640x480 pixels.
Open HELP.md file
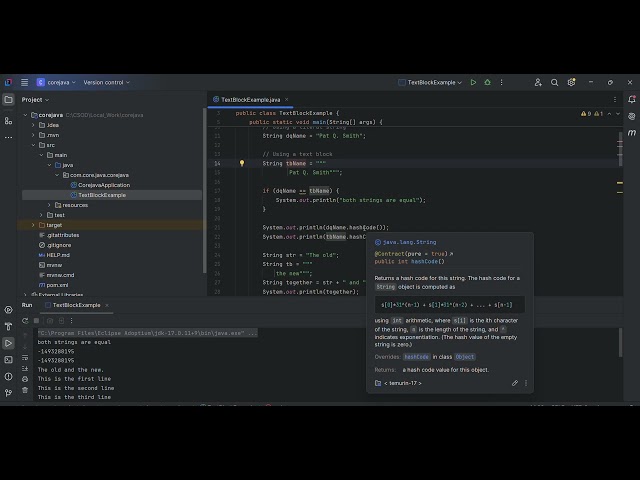54,255
